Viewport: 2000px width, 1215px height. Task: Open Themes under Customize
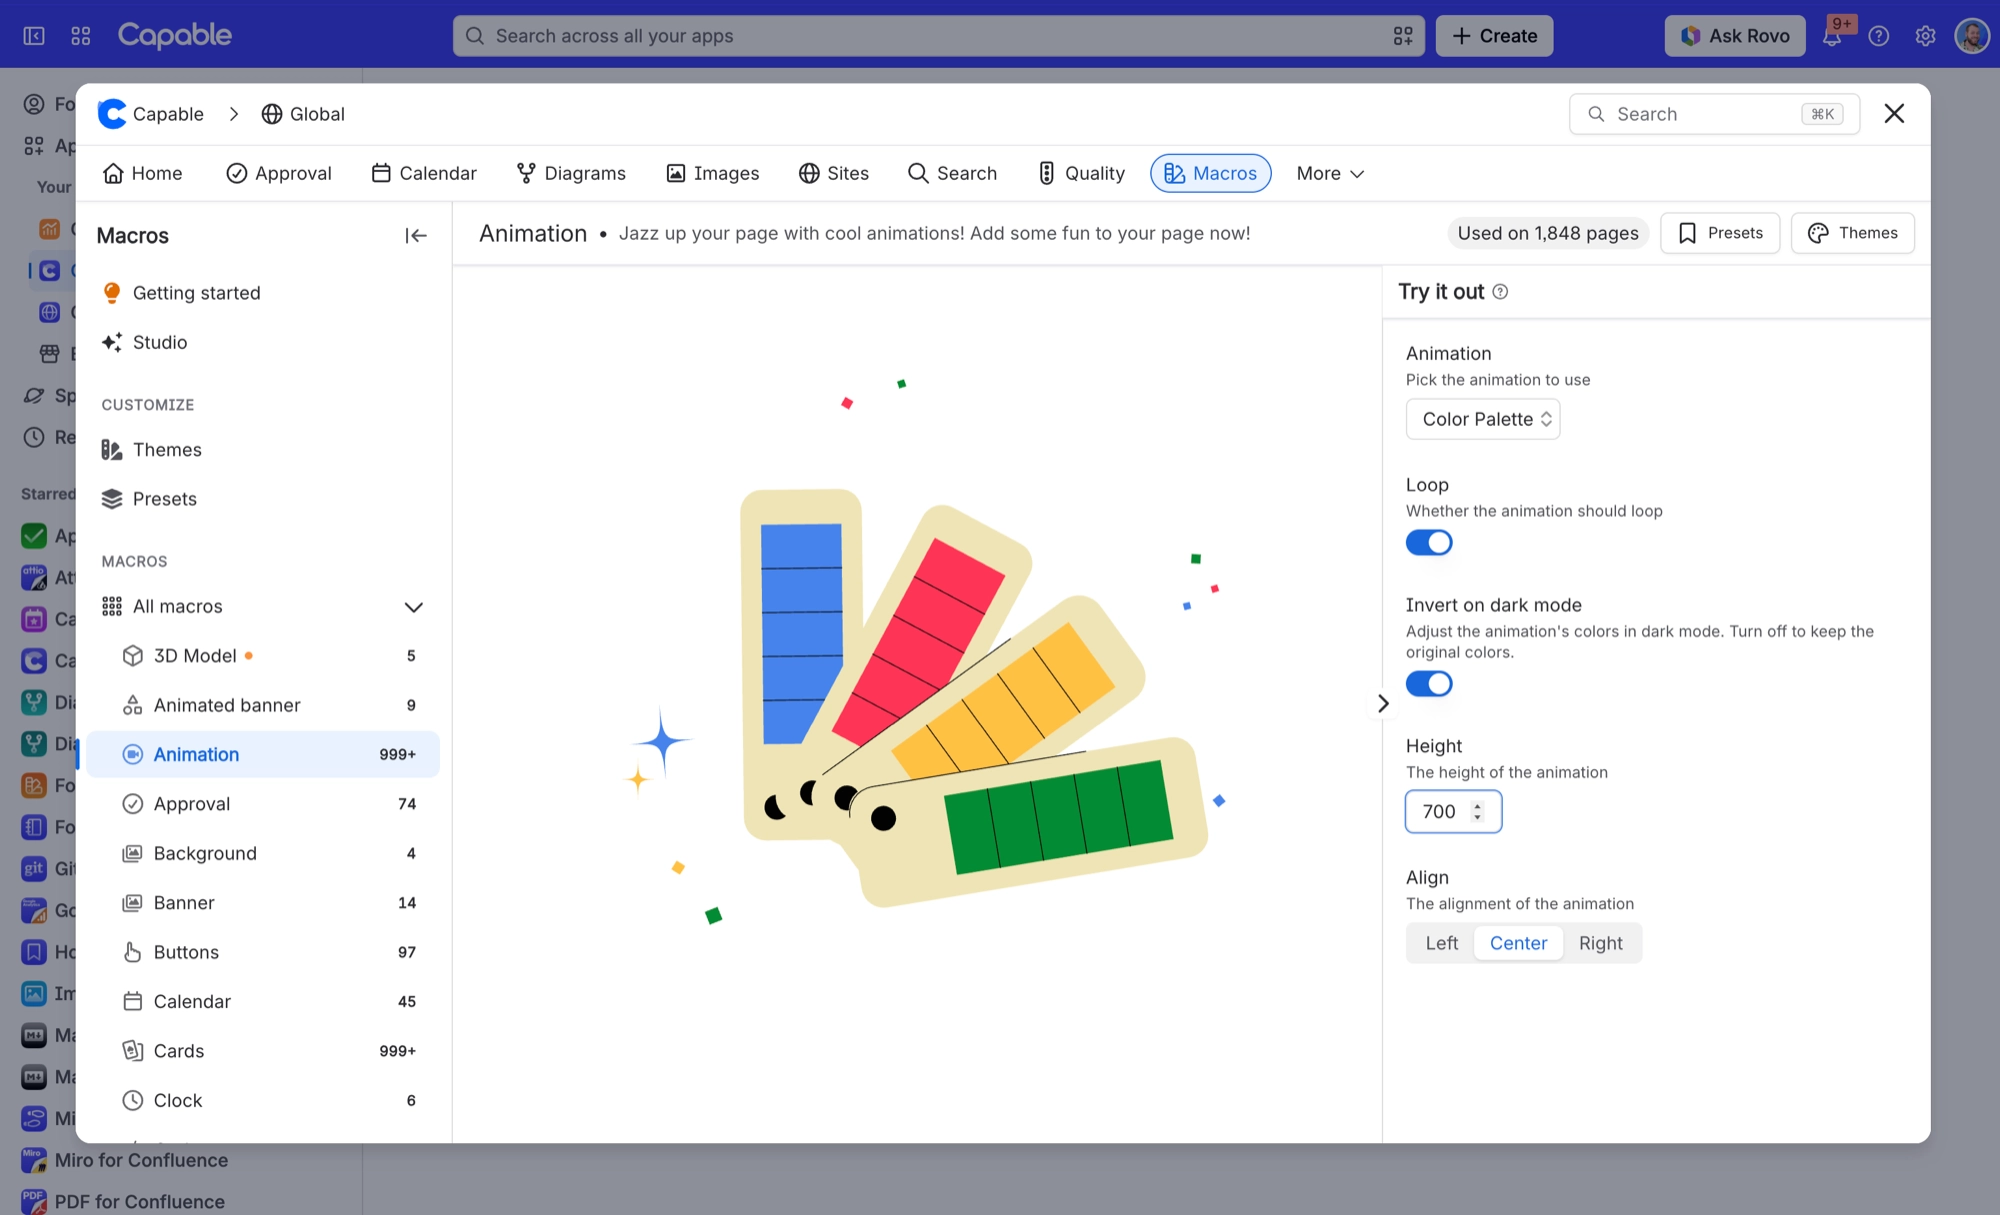tap(263, 450)
